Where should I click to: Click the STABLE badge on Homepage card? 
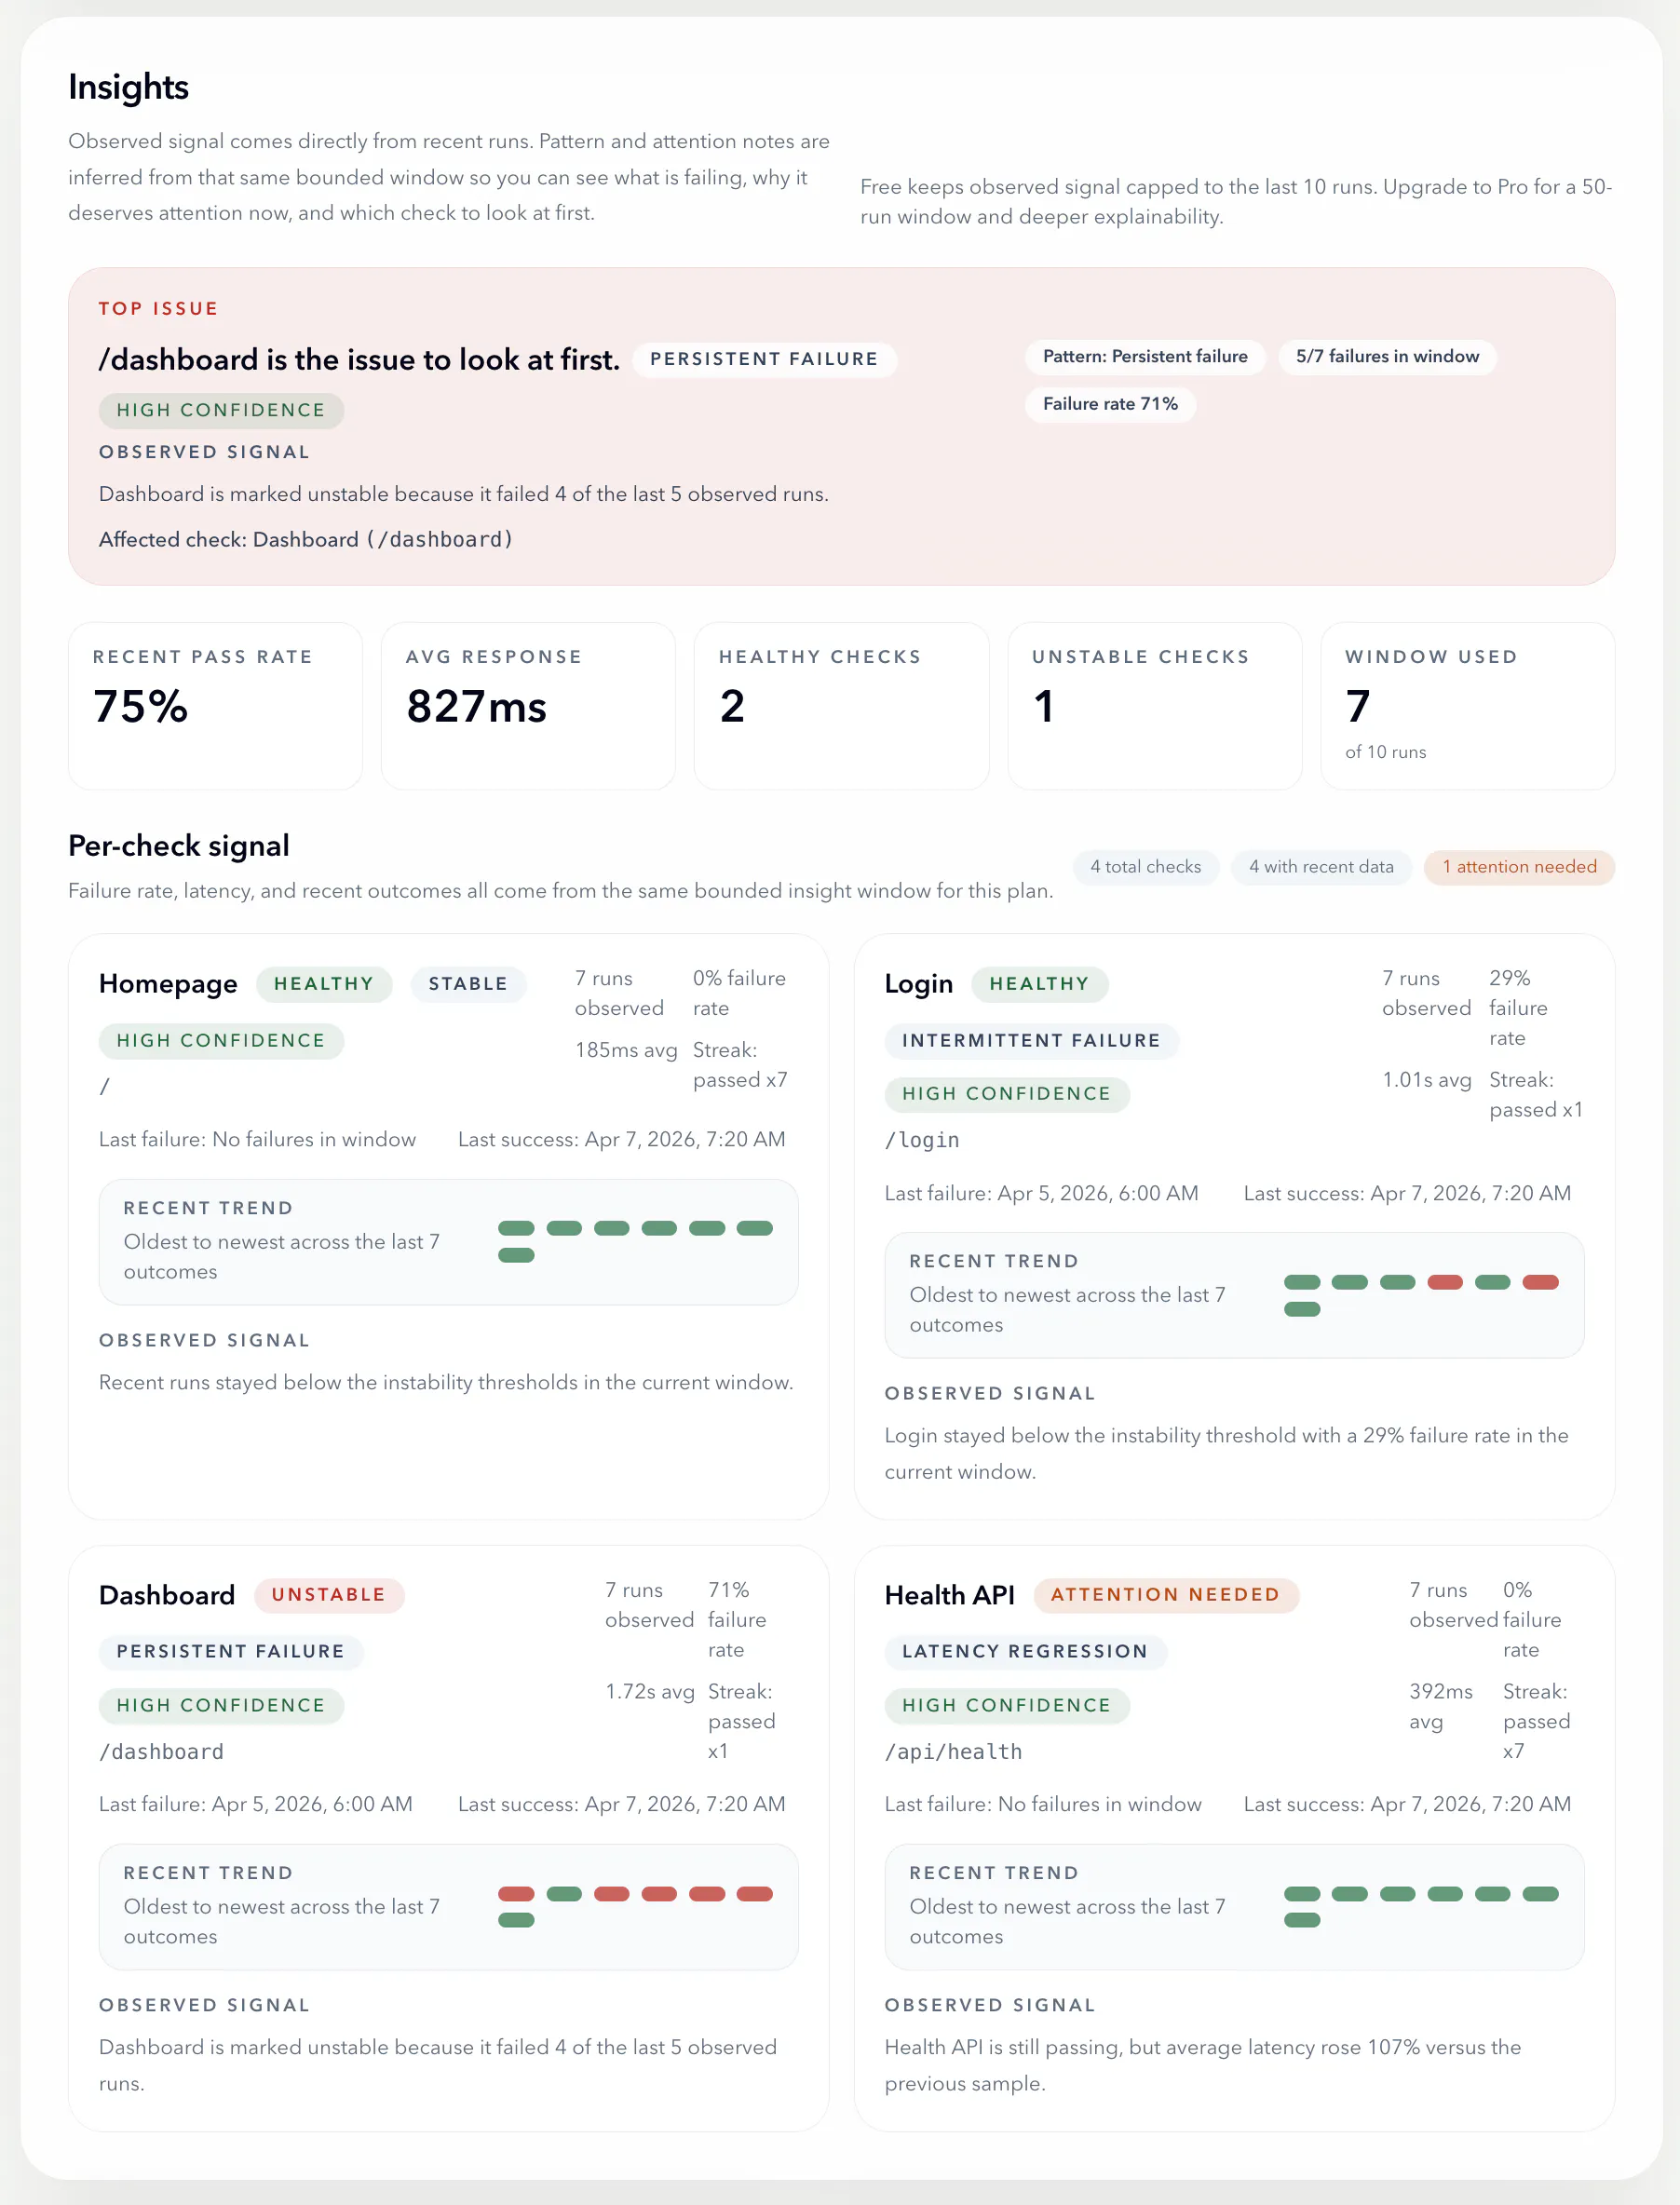pos(468,984)
